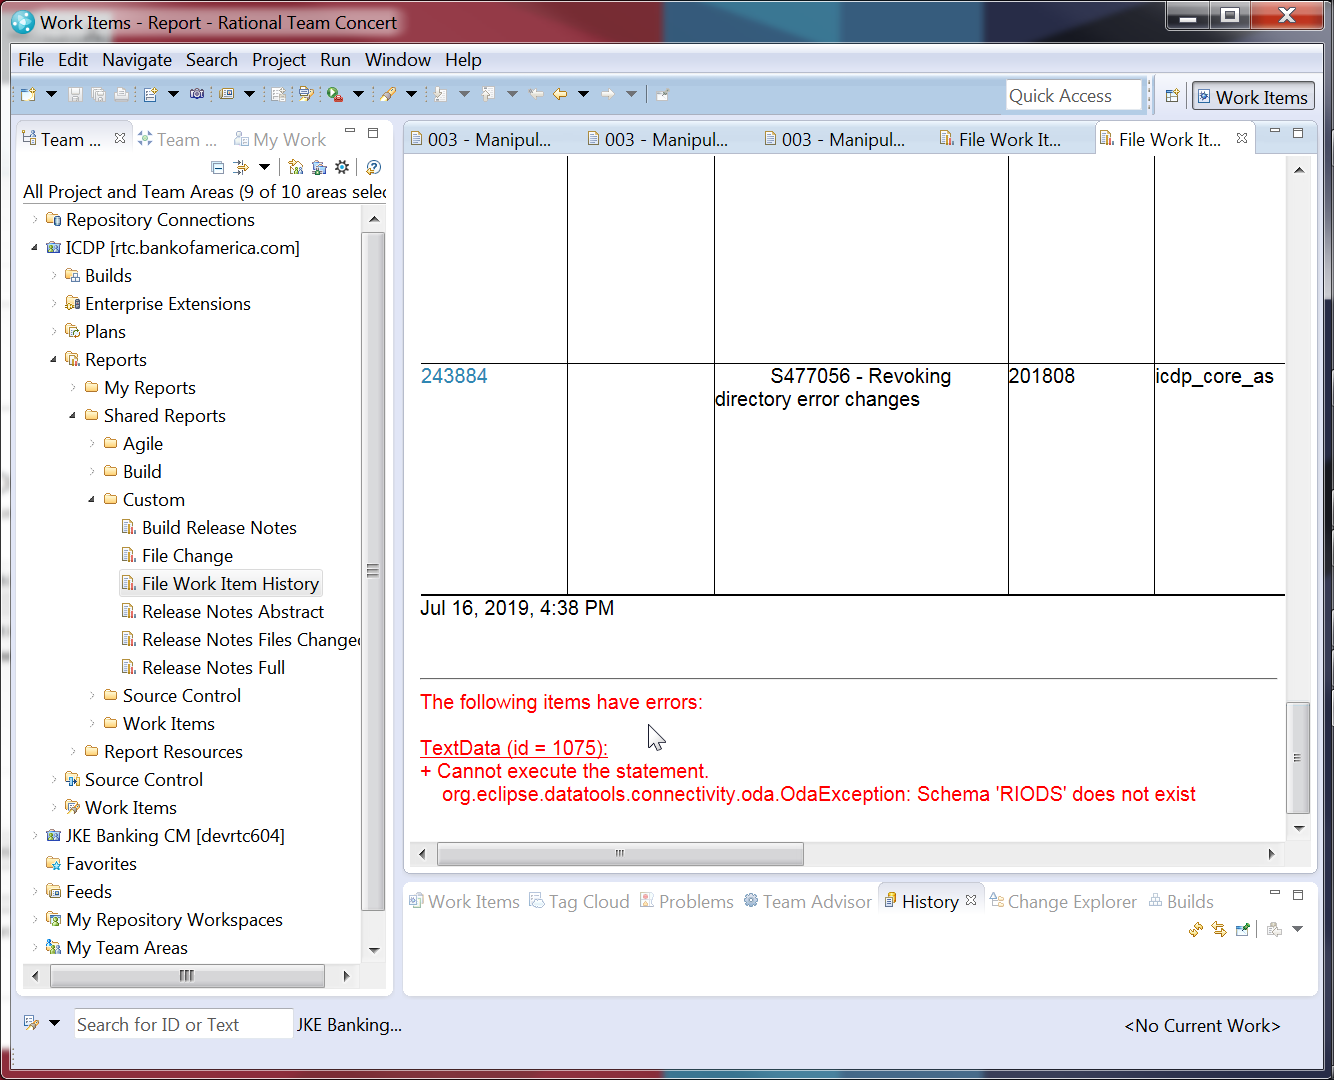
Task: Open the Navigate menu
Action: pos(137,59)
